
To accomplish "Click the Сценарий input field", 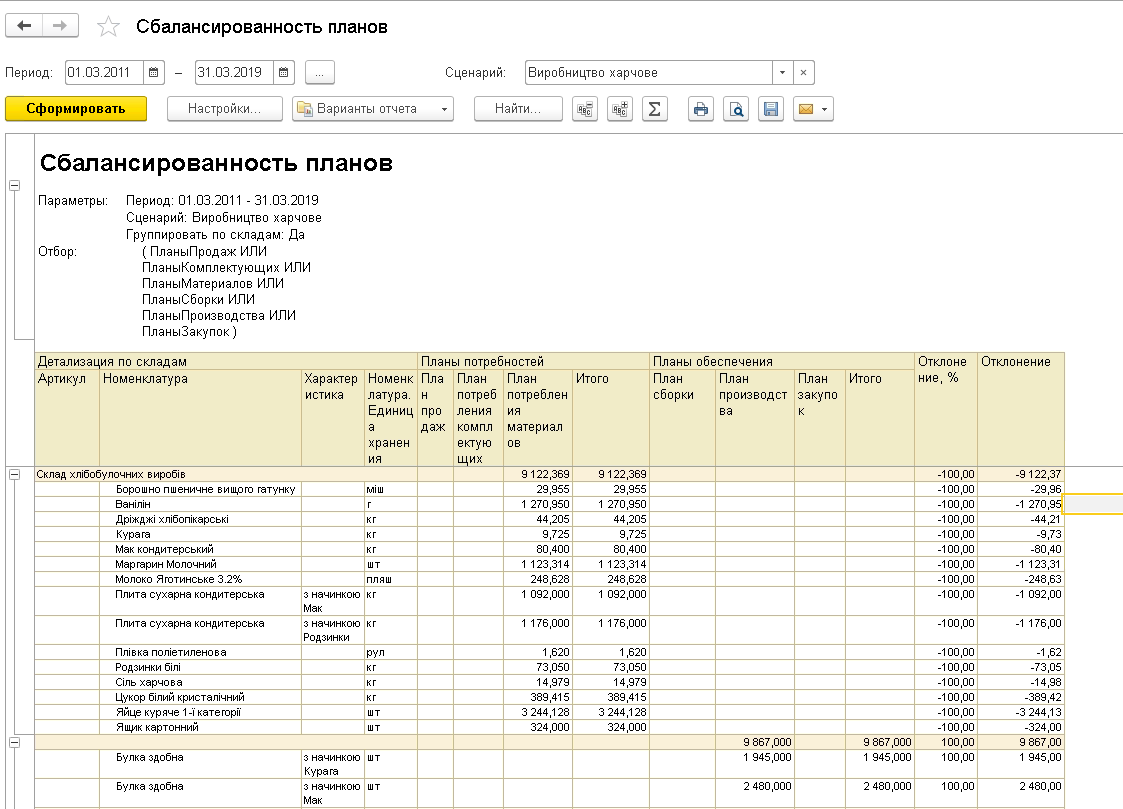I will pos(649,72).
